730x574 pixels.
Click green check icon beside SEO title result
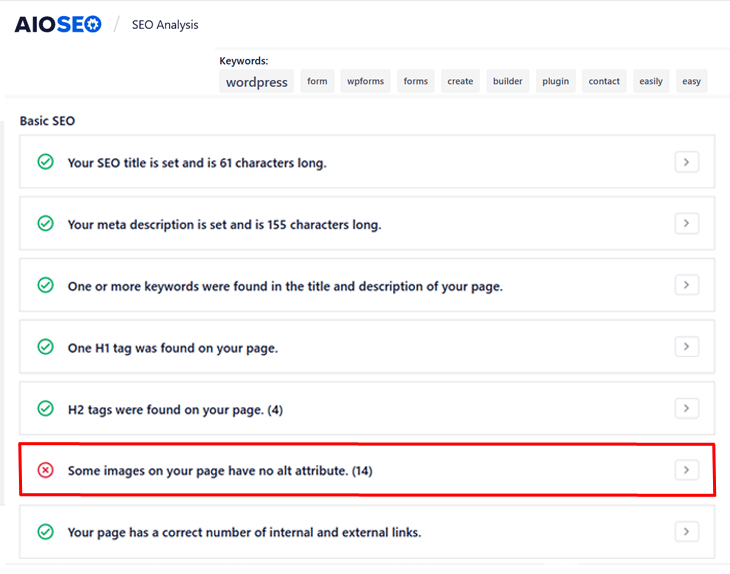tap(46, 162)
